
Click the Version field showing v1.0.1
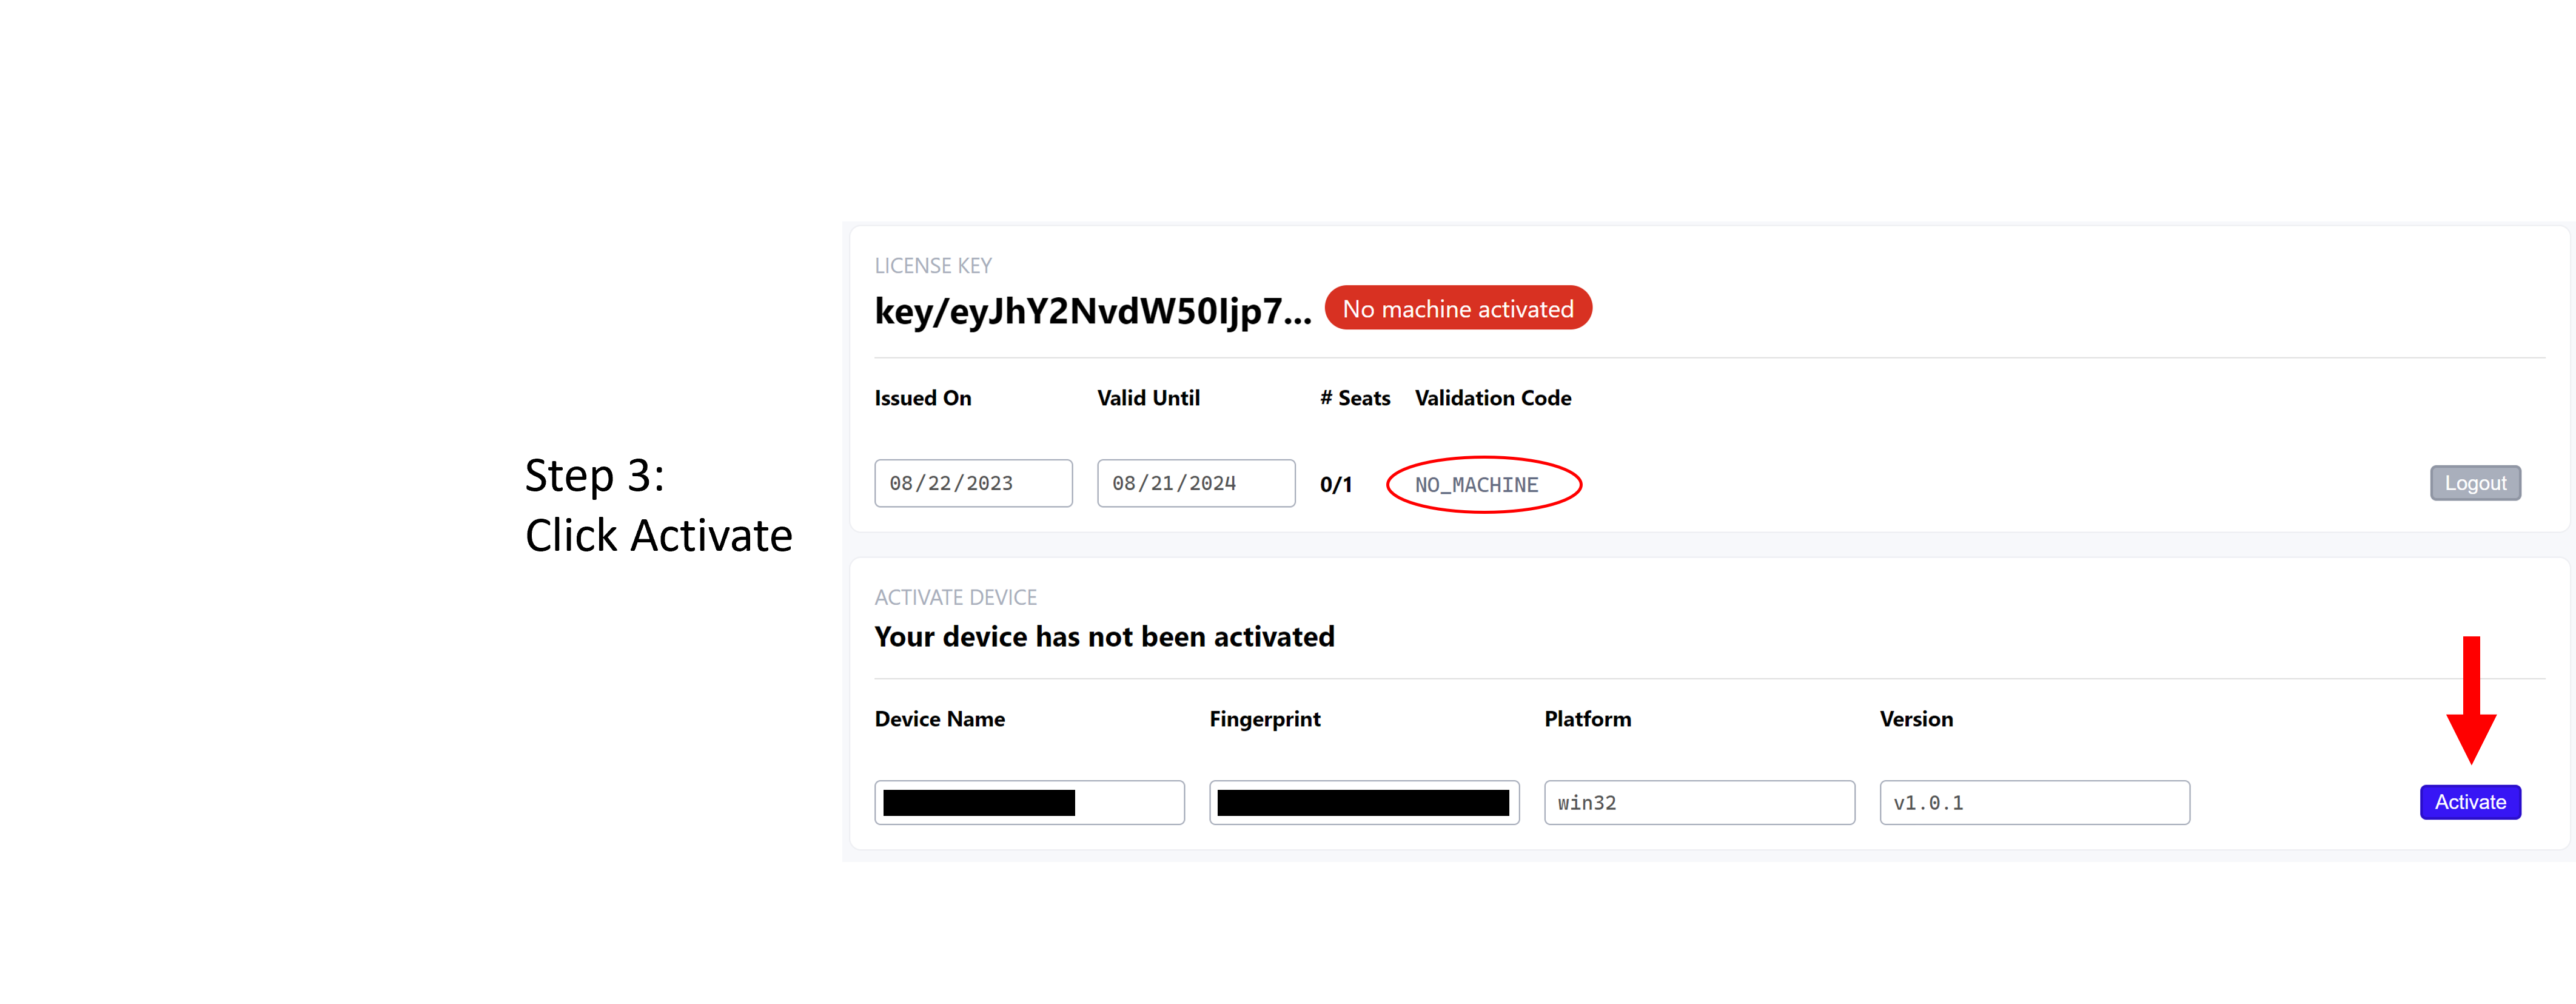pyautogui.click(x=2034, y=802)
